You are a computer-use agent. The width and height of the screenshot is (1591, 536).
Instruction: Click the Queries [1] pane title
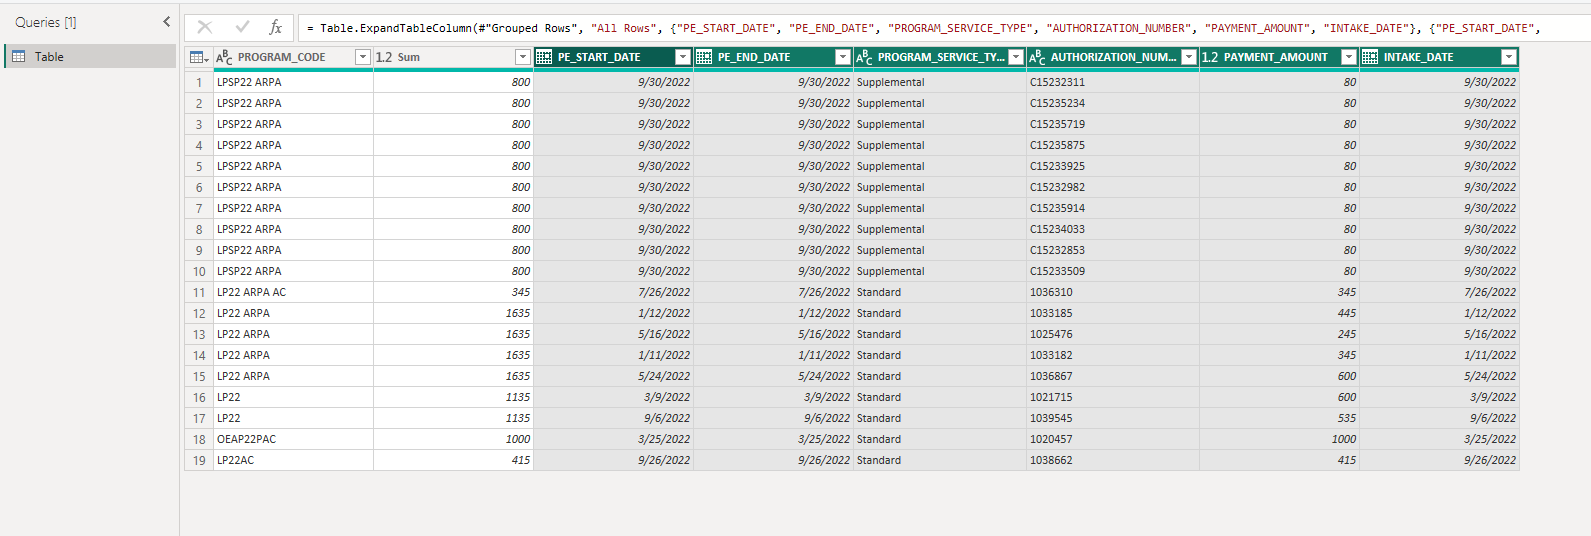(x=46, y=22)
